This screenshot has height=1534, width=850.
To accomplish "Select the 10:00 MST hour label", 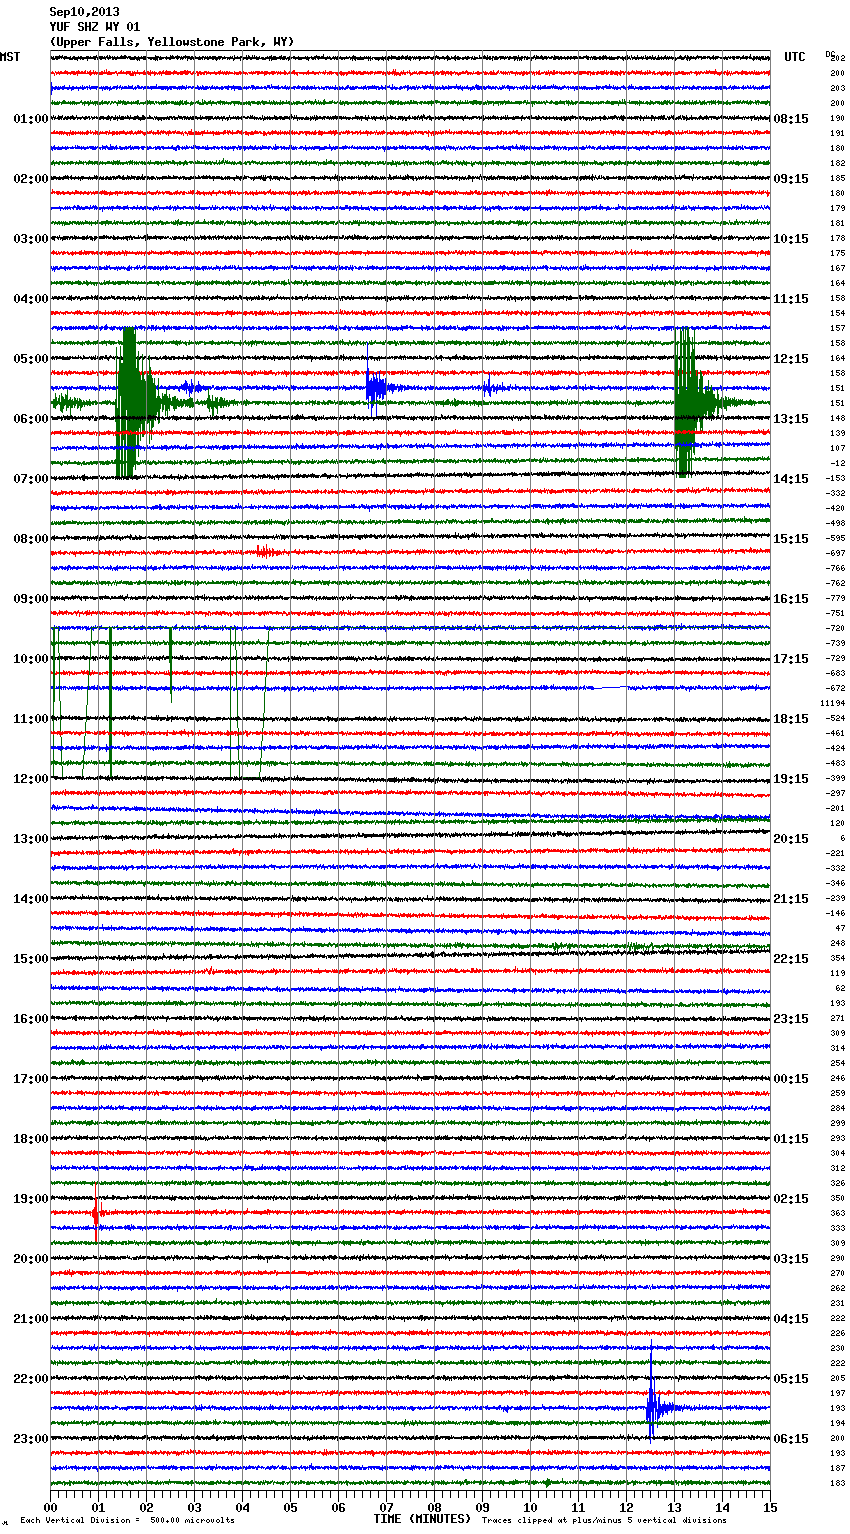I will [x=31, y=659].
